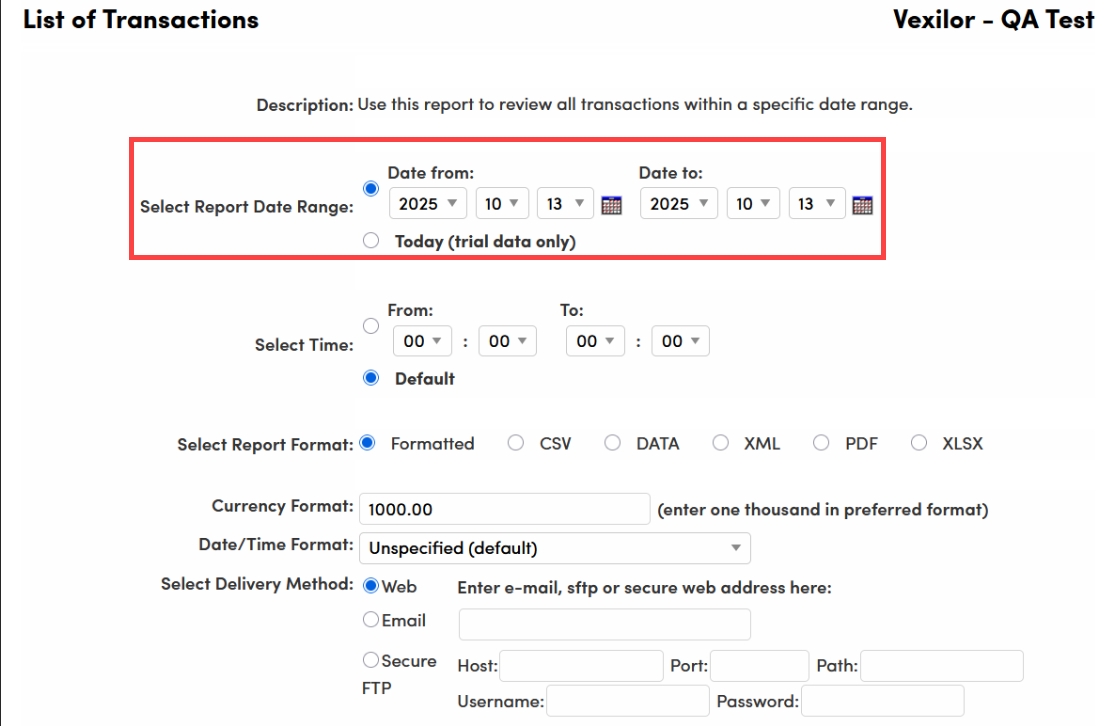1095x726 pixels.
Task: Select the From/To time radio button
Action: pyautogui.click(x=371, y=326)
